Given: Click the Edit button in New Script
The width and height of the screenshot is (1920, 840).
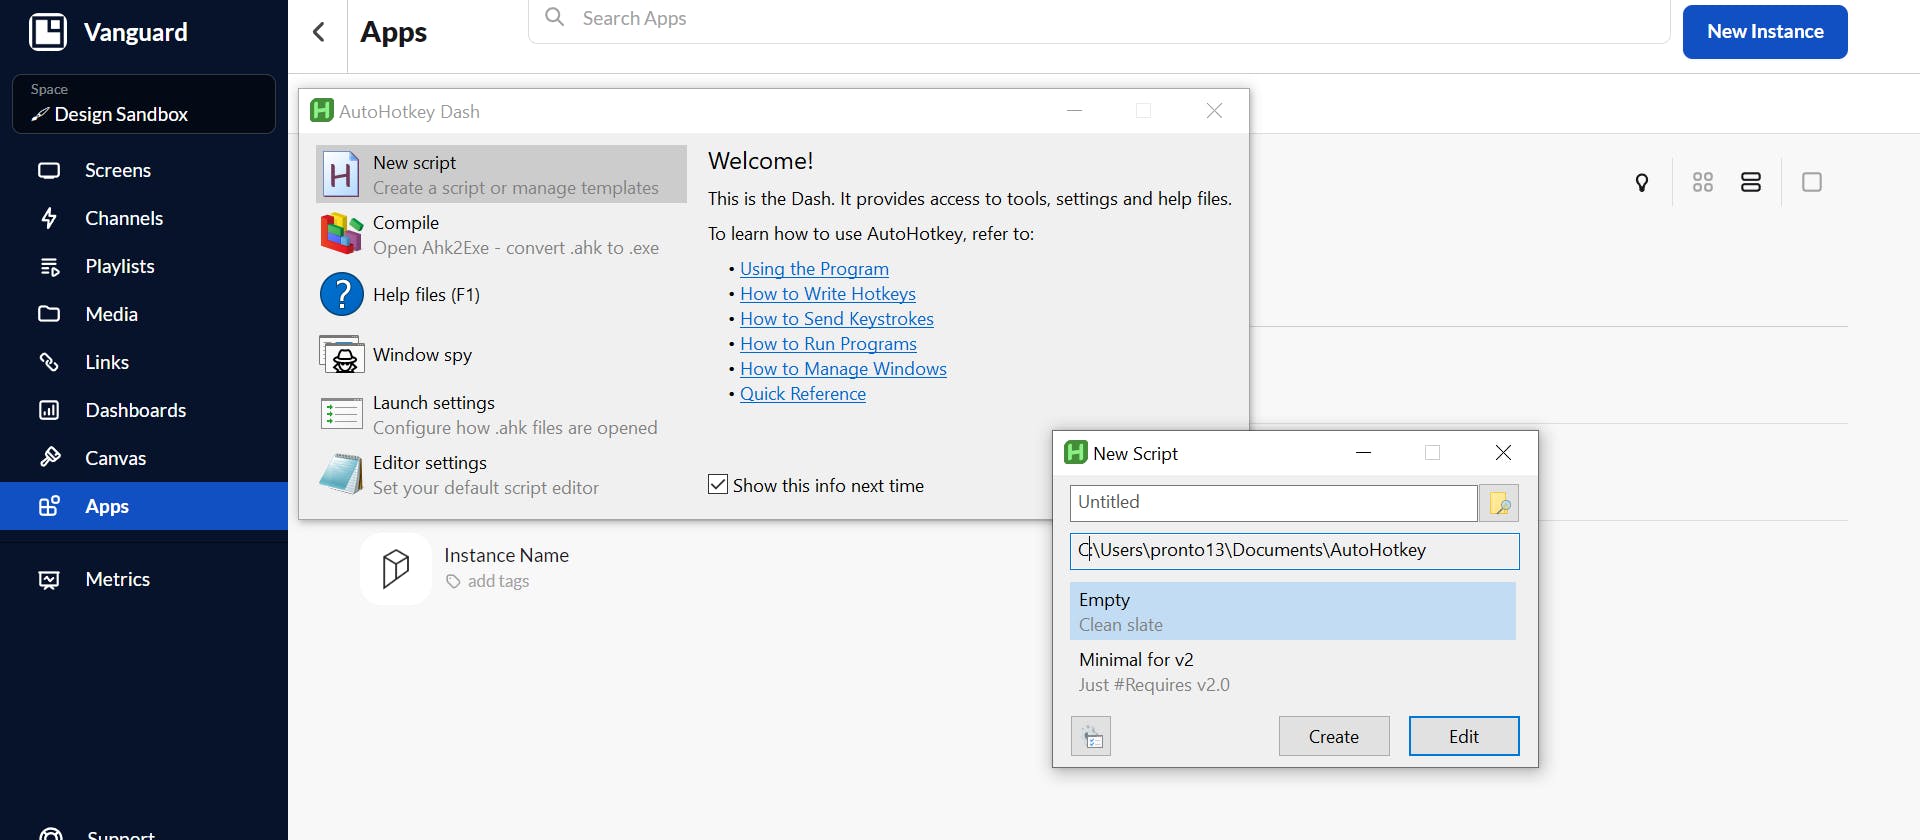Looking at the screenshot, I should coord(1464,736).
